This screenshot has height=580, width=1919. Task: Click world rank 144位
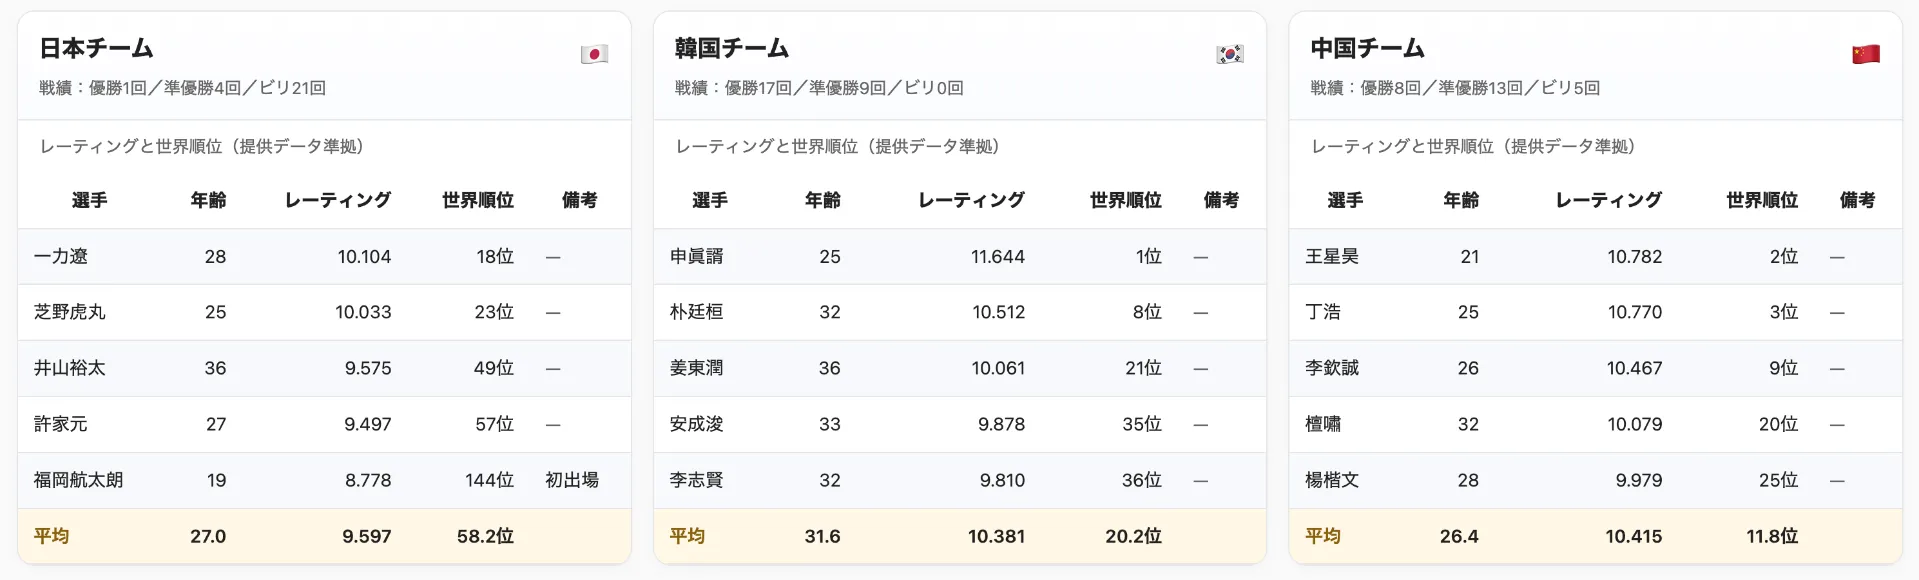click(x=490, y=481)
